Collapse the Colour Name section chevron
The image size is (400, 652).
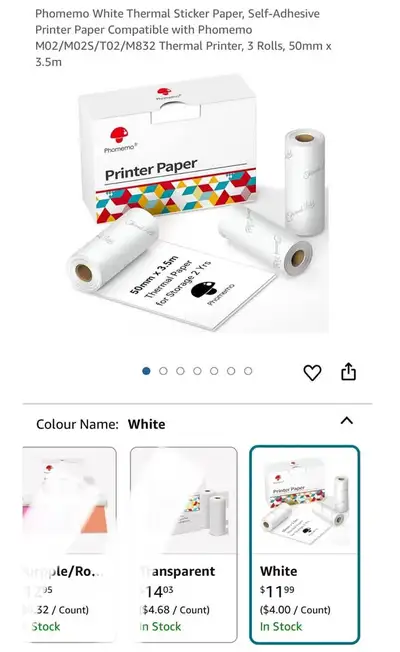pyautogui.click(x=347, y=421)
